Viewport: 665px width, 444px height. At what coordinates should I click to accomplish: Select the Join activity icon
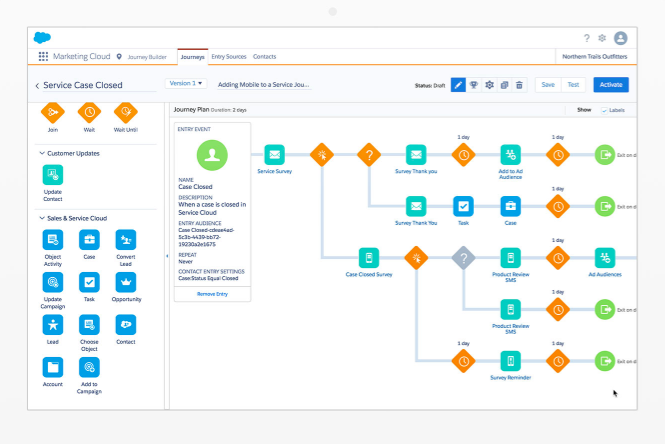tap(53, 112)
